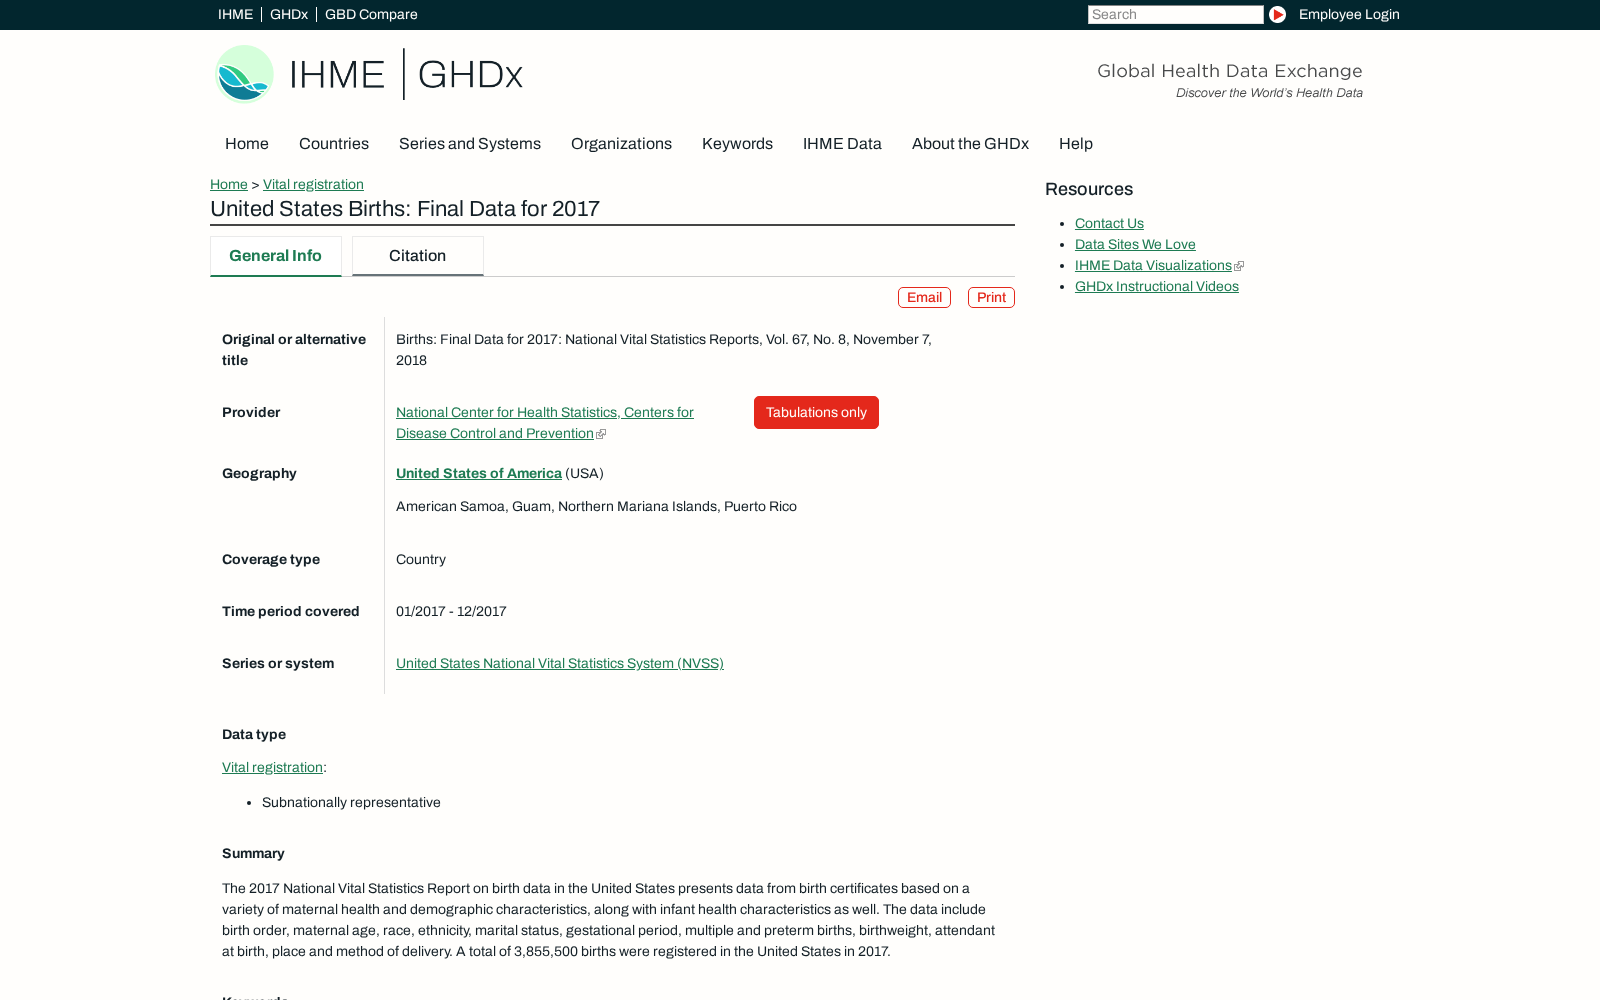
Task: Click the Coverage type value Country
Action: point(421,559)
